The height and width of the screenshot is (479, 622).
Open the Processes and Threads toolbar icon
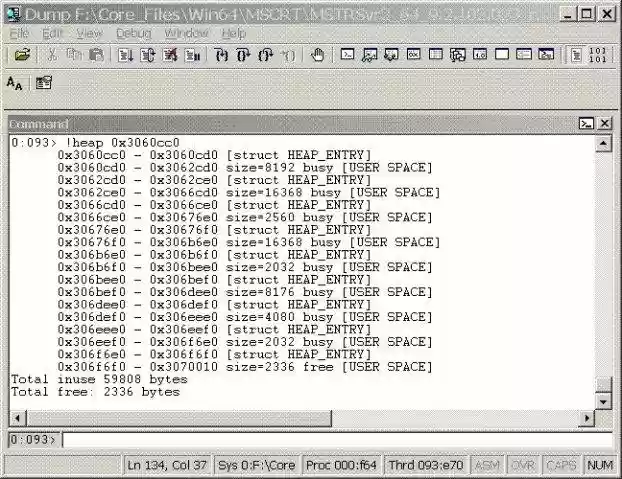[x=524, y=54]
